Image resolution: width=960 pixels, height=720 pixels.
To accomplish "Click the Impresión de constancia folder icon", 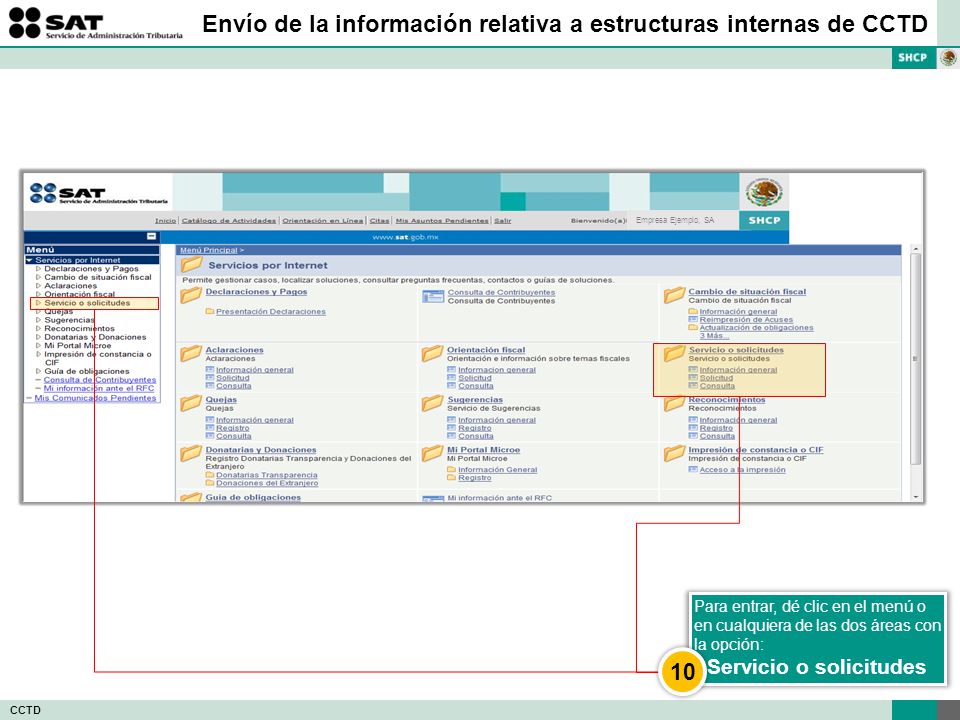I will coord(673,453).
